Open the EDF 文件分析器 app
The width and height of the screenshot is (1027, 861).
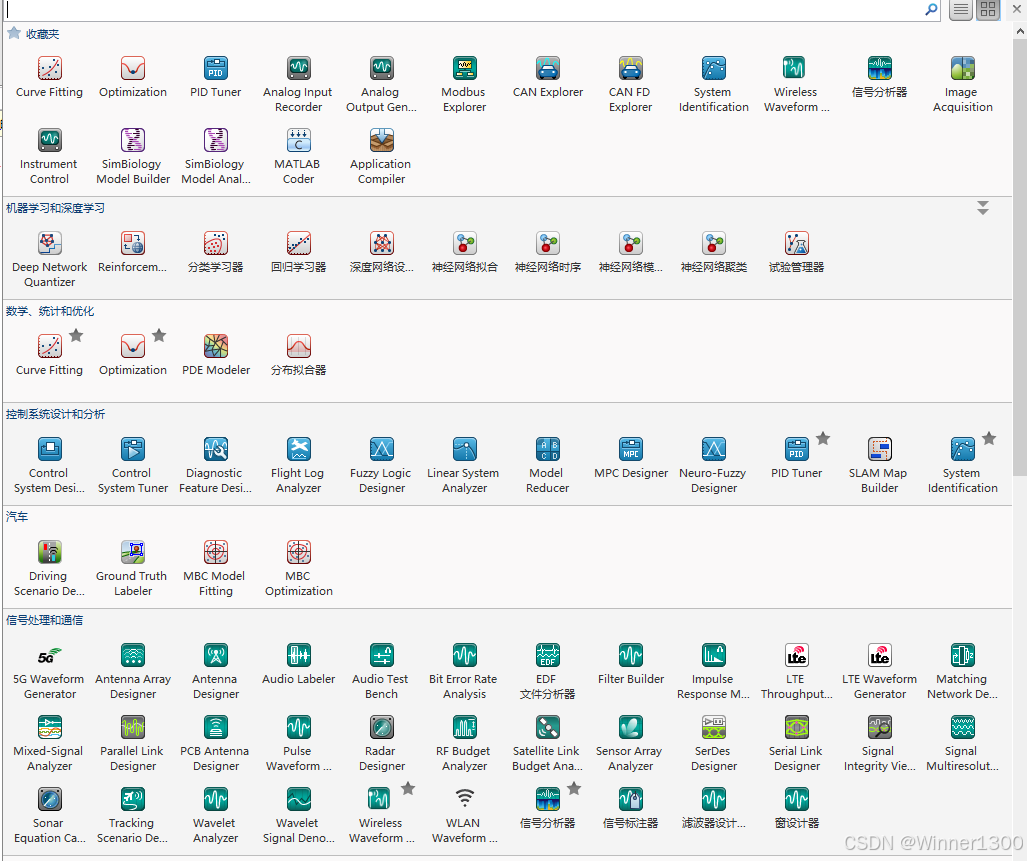(x=548, y=671)
